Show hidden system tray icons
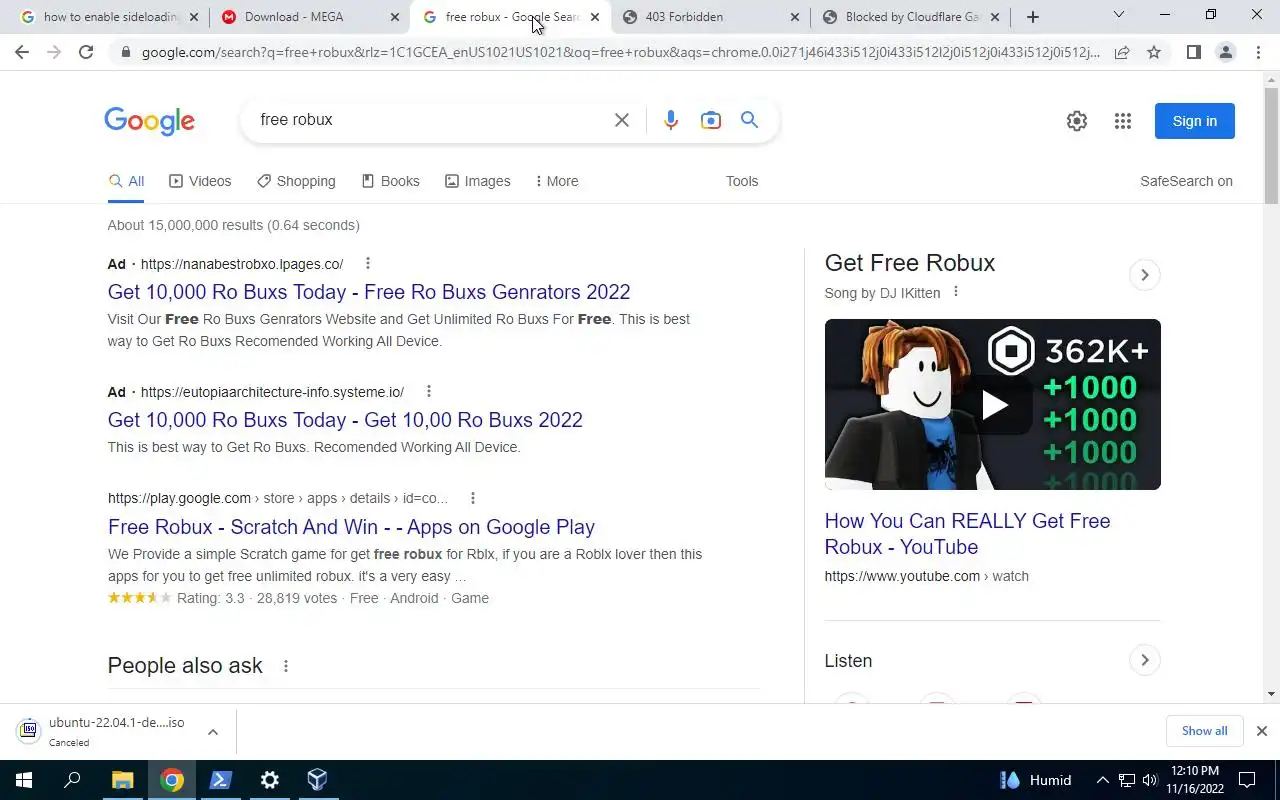1280x800 pixels. [1102, 780]
